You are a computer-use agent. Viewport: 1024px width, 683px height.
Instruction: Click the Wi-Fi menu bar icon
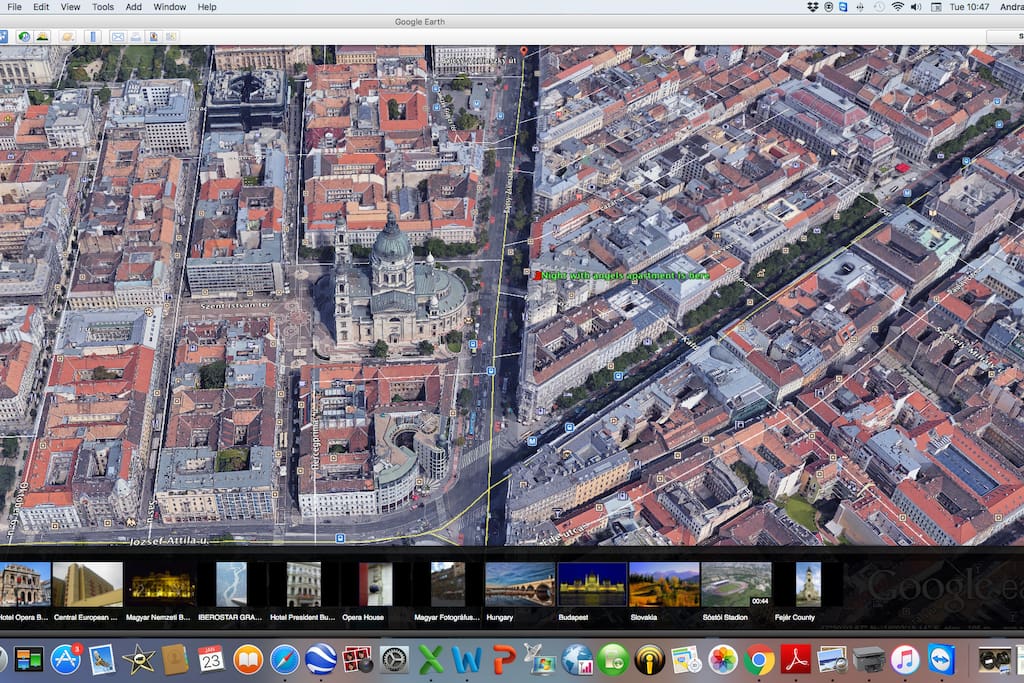pos(898,7)
